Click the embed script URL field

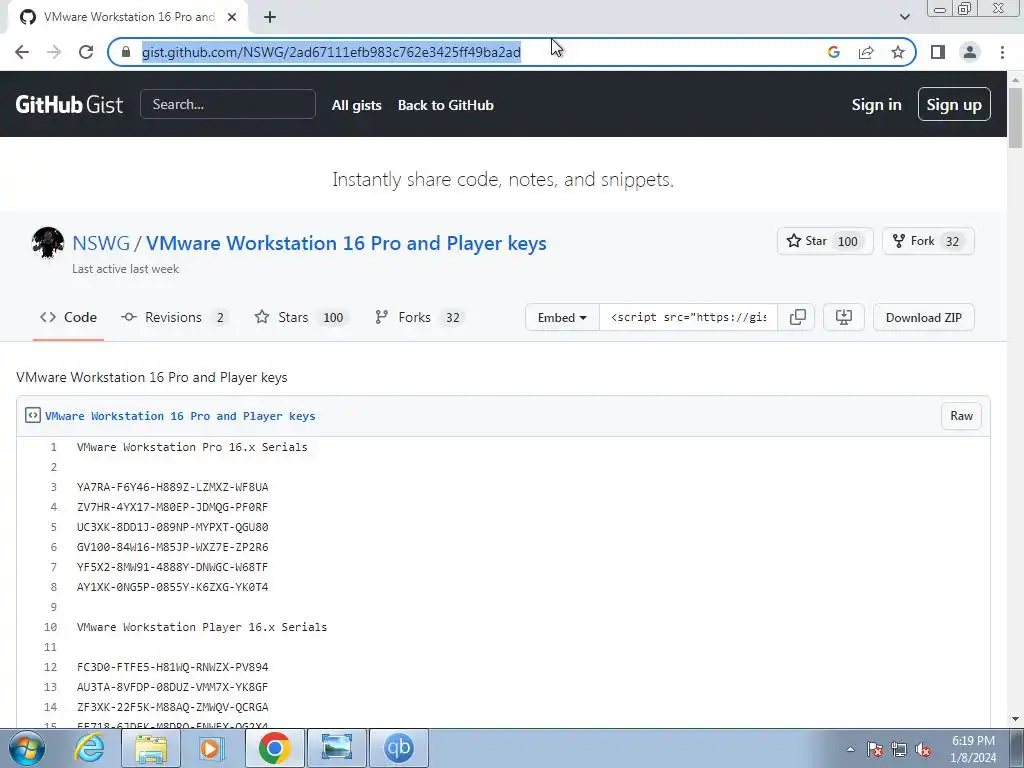(x=688, y=317)
